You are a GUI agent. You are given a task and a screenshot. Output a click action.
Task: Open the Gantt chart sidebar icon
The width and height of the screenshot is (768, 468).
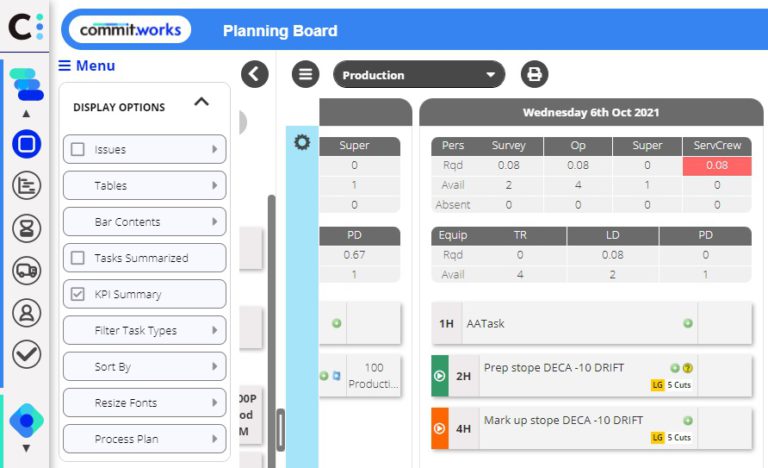(26, 186)
